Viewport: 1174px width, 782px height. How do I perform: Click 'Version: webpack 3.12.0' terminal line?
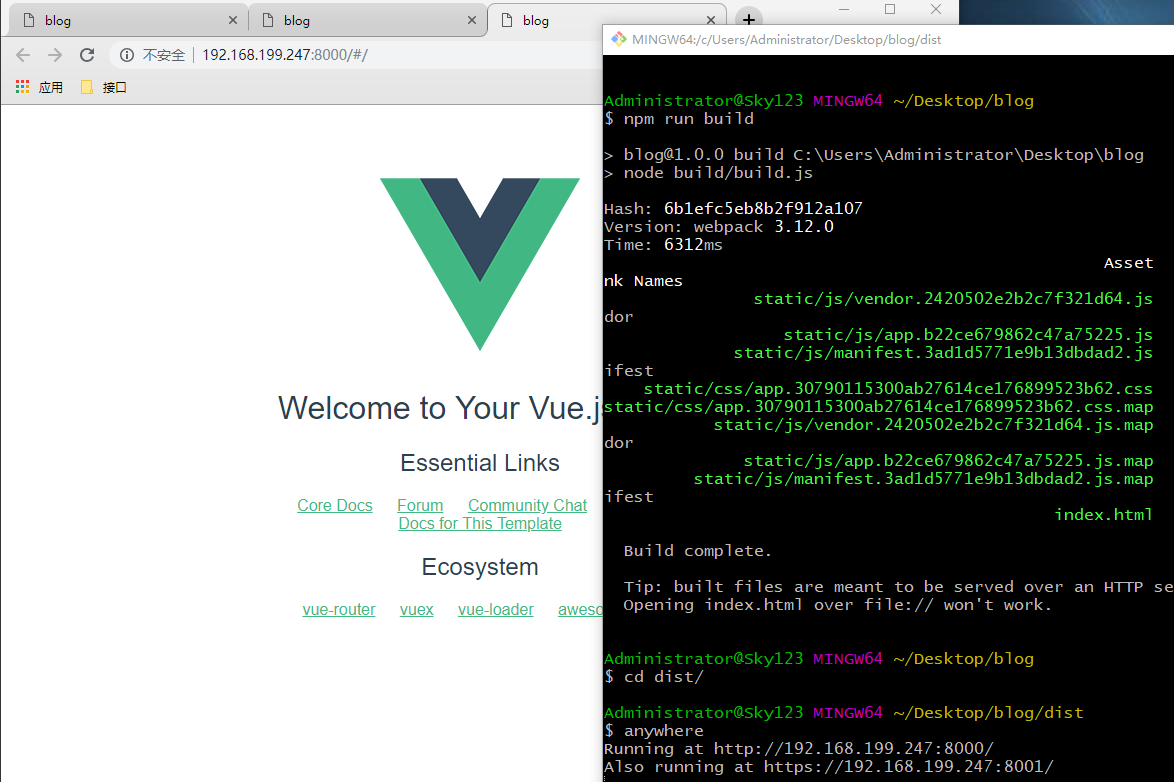(719, 226)
